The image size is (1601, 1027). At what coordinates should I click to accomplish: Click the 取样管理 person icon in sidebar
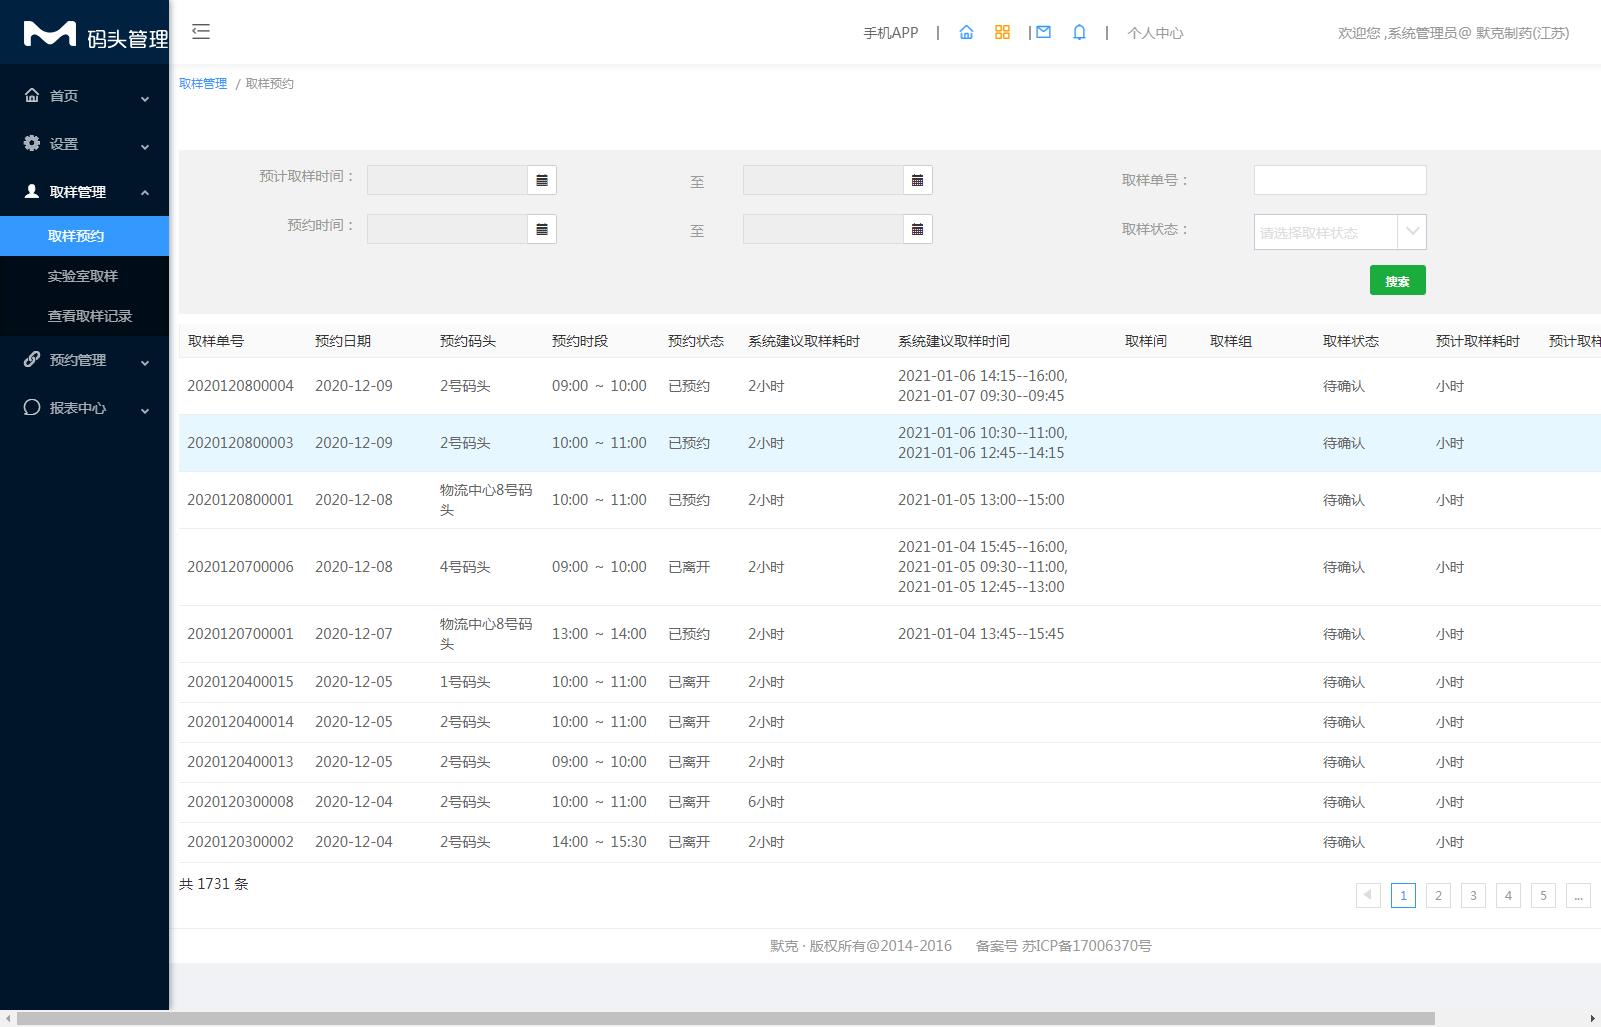(32, 191)
